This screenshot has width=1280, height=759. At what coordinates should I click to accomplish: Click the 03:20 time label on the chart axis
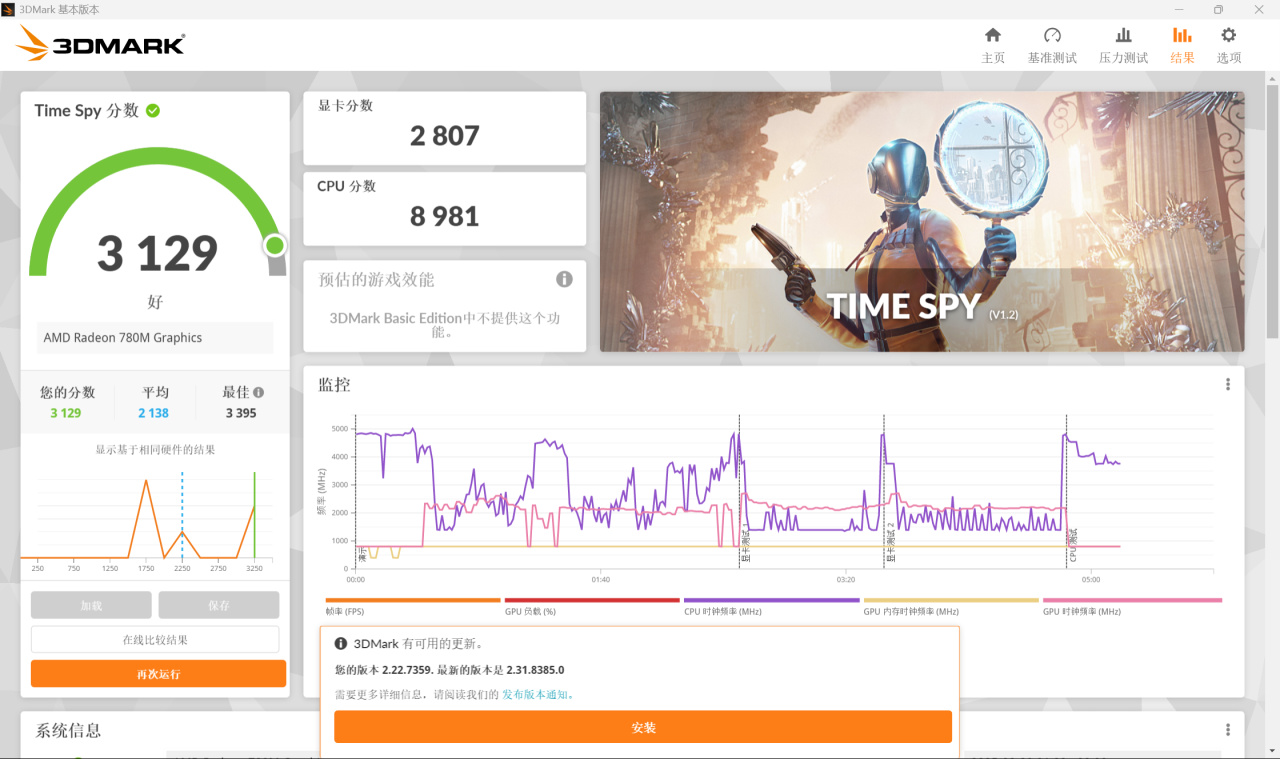846,580
